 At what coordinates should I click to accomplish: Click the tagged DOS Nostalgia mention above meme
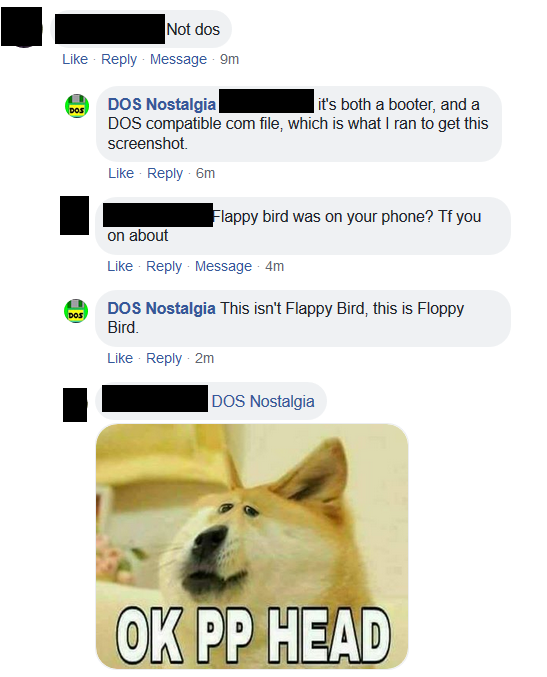[x=263, y=402]
